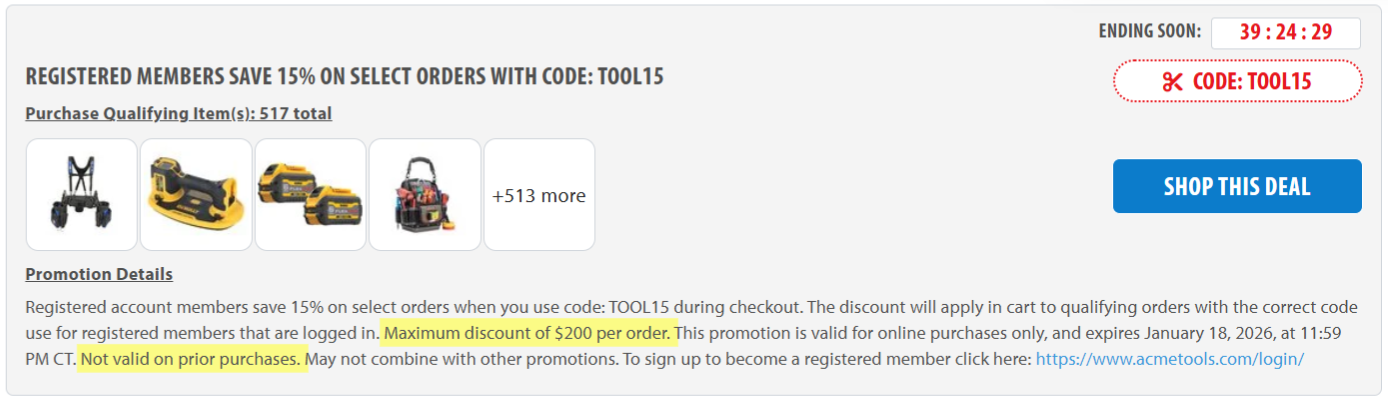Click the scissors icon on coupon badge
The width and height of the screenshot is (1388, 413).
[1173, 82]
